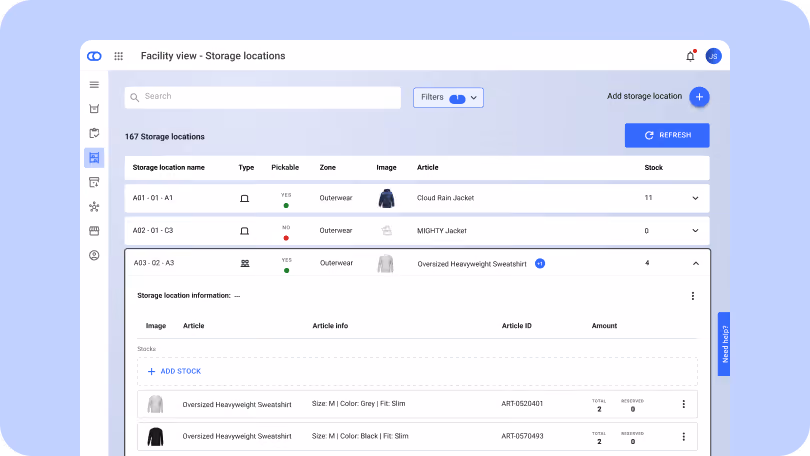
Task: Click the REFRESH button
Action: tap(667, 135)
